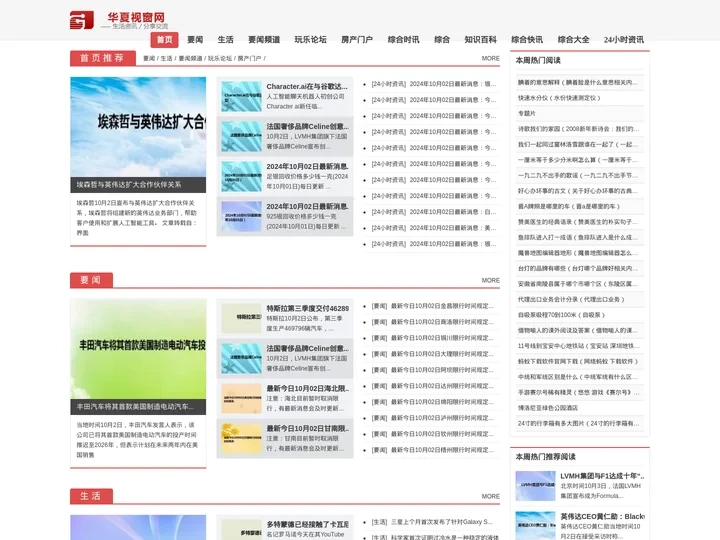
Task: Open 诗歌我们的家园 hot reading link
Action: pos(579,129)
